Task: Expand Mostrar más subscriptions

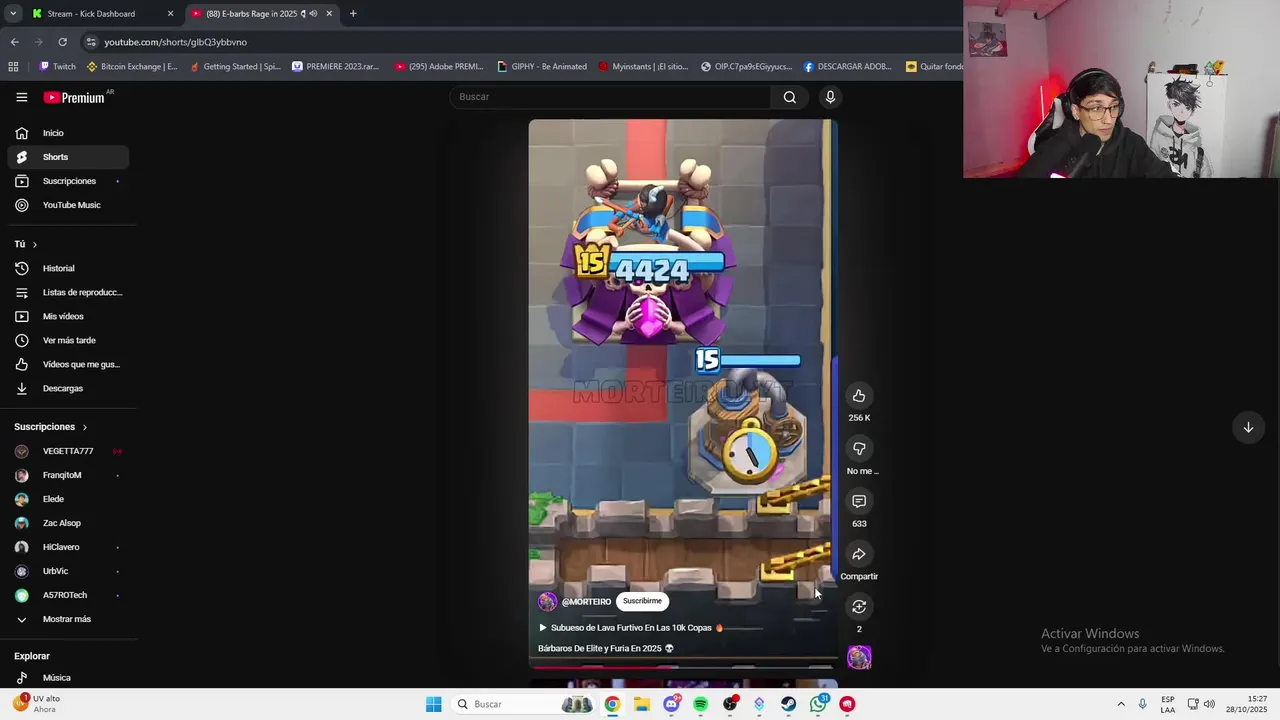Action: tap(68, 619)
